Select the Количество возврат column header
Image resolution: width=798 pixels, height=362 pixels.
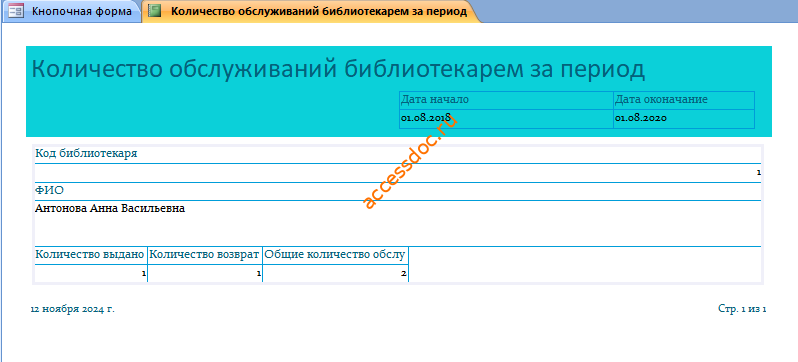[x=205, y=254]
